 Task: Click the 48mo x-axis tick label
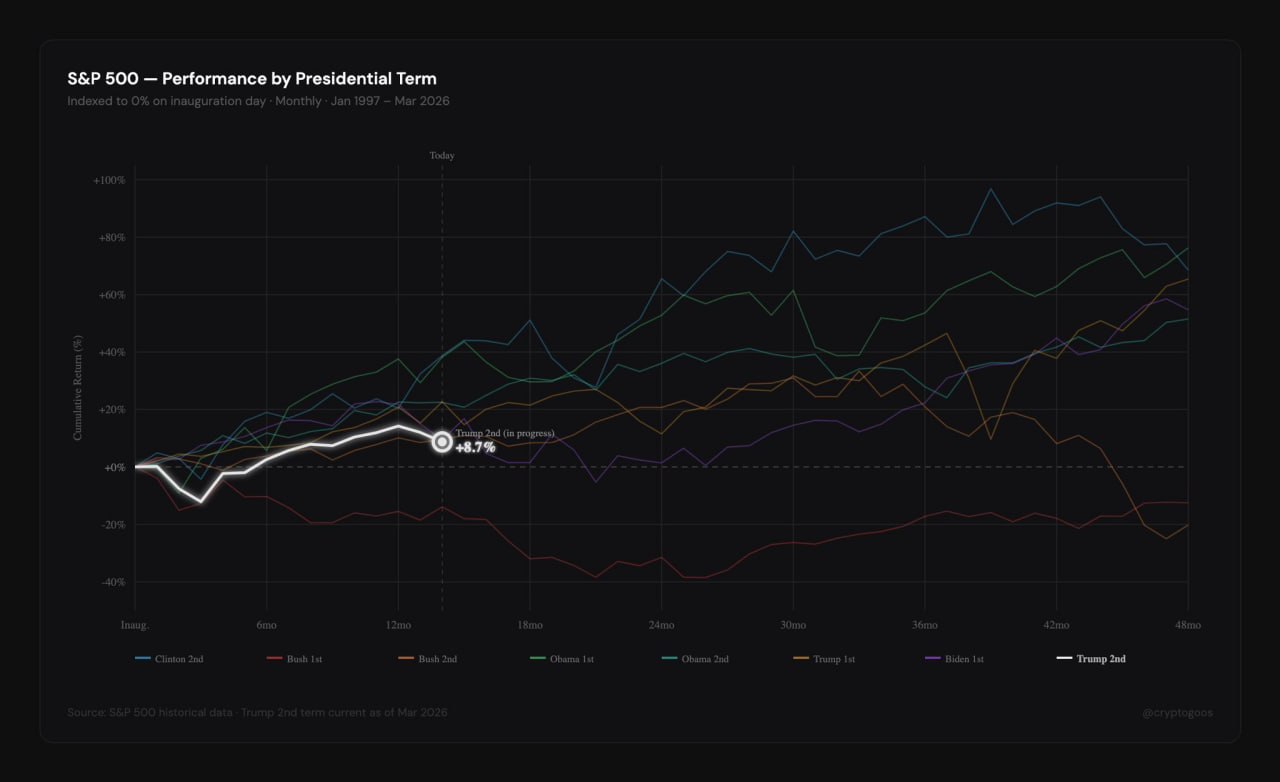1188,625
